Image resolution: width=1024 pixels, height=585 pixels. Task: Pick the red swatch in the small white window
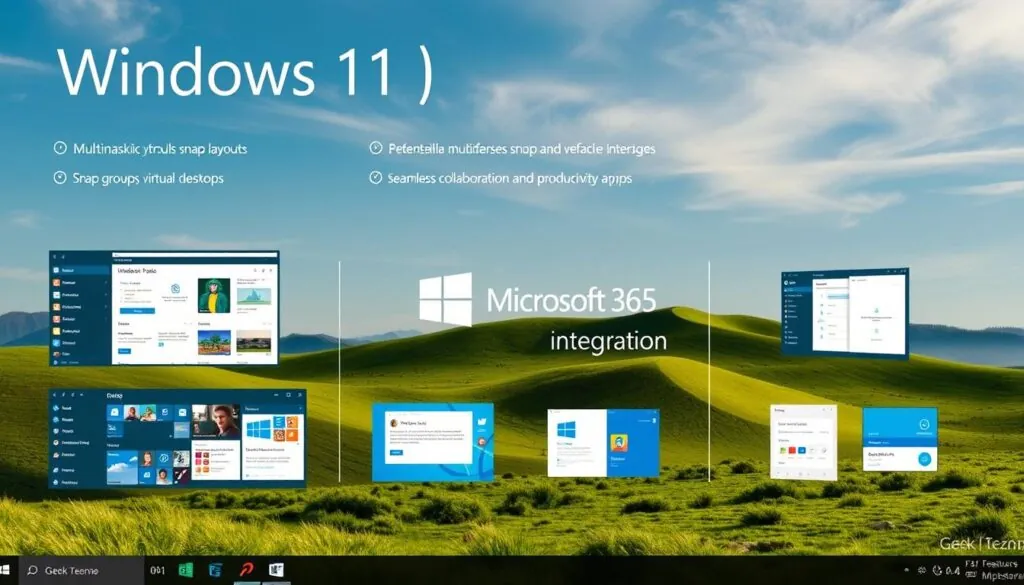coord(792,451)
